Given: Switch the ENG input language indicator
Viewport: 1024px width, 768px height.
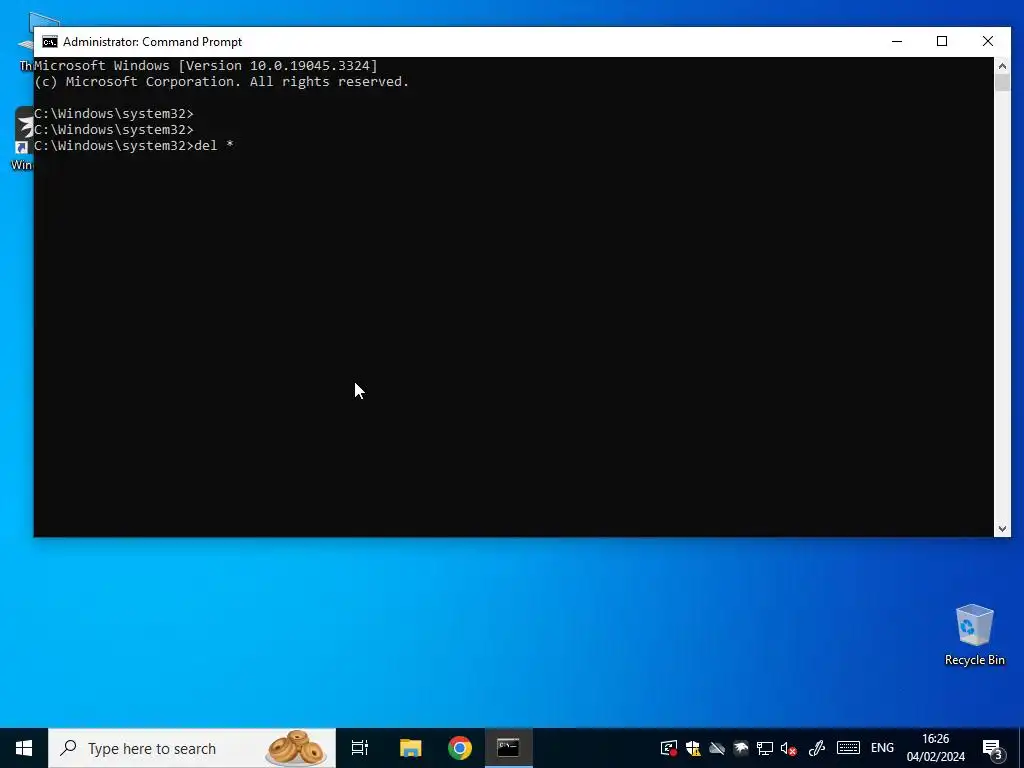Looking at the screenshot, I should (882, 748).
